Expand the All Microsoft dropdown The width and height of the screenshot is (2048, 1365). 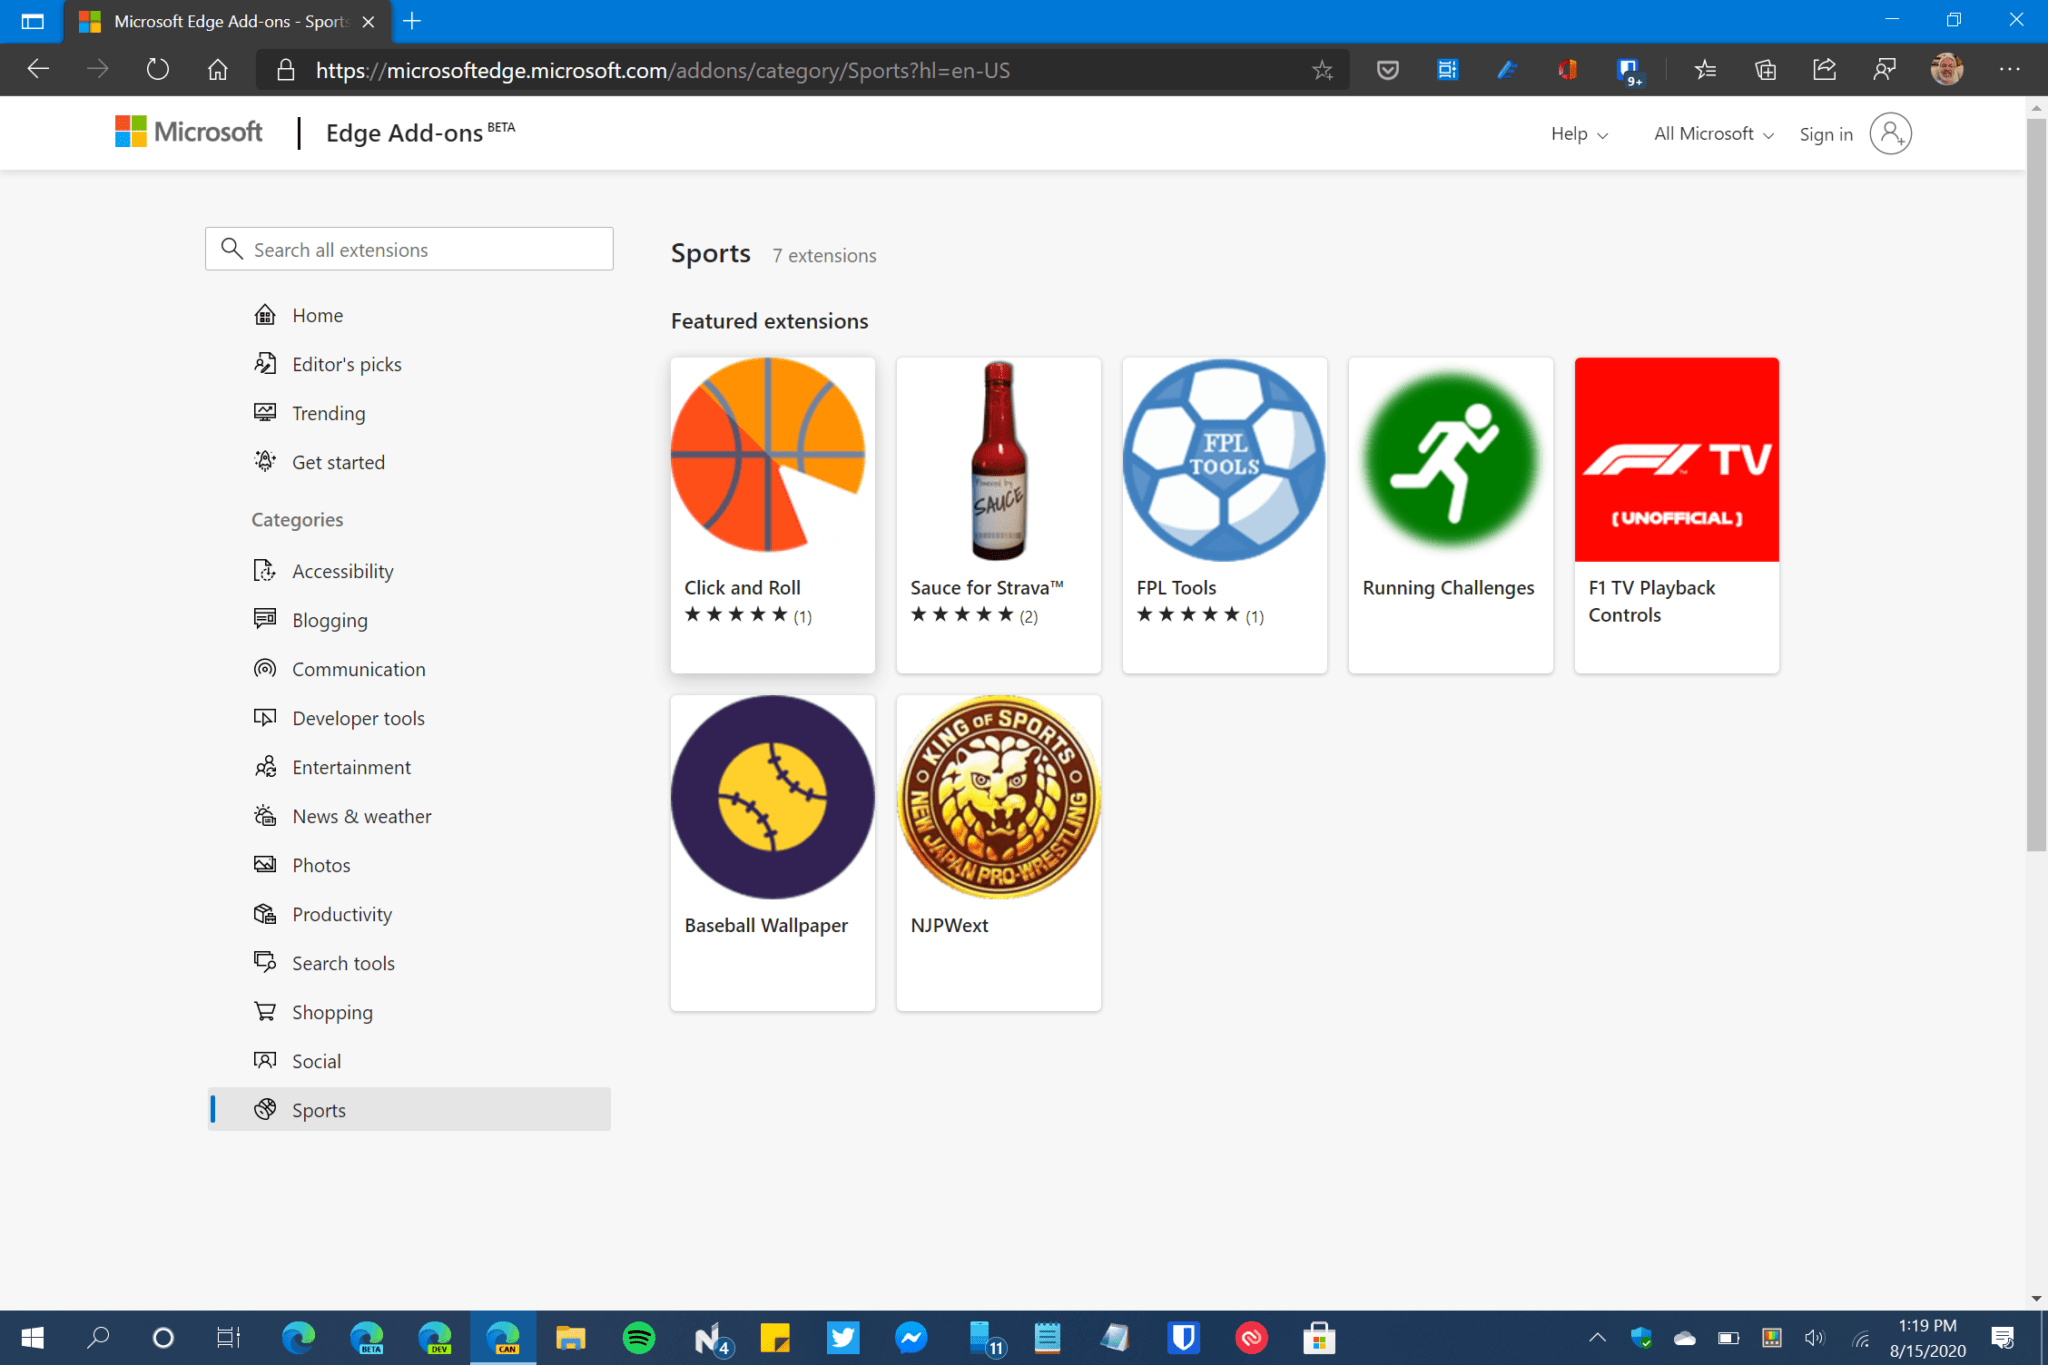pyautogui.click(x=1710, y=133)
